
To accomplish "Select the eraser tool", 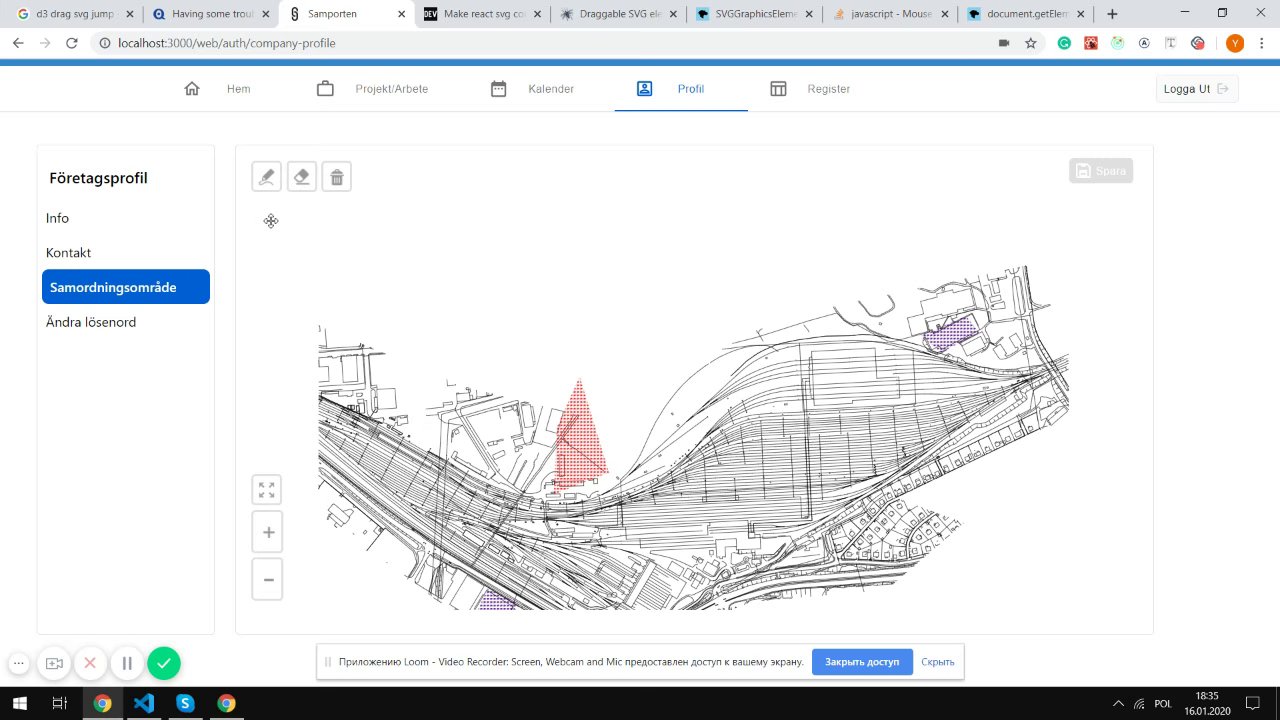I will [302, 177].
